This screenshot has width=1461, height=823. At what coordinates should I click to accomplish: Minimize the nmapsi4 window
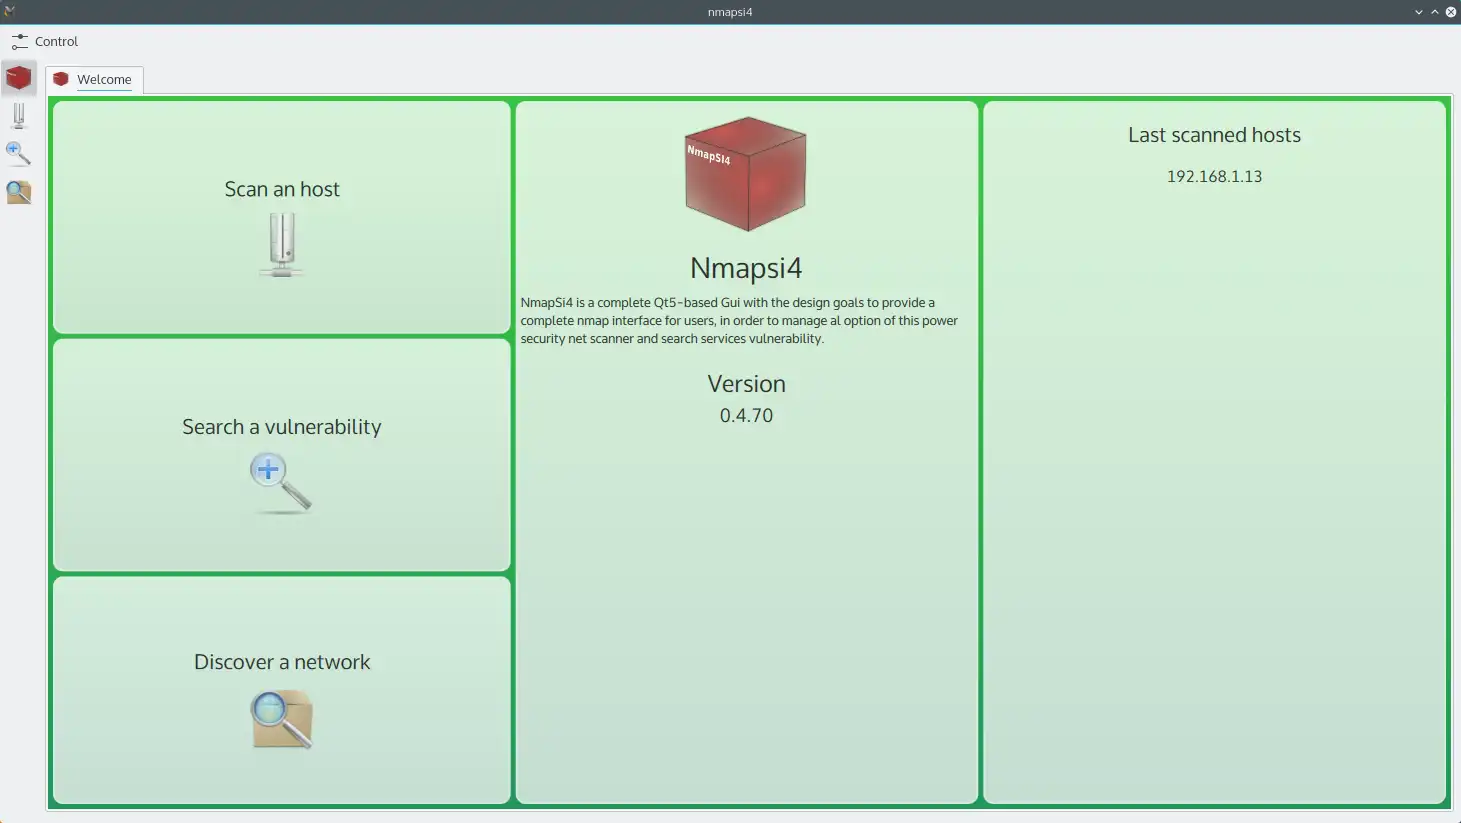[1418, 12]
